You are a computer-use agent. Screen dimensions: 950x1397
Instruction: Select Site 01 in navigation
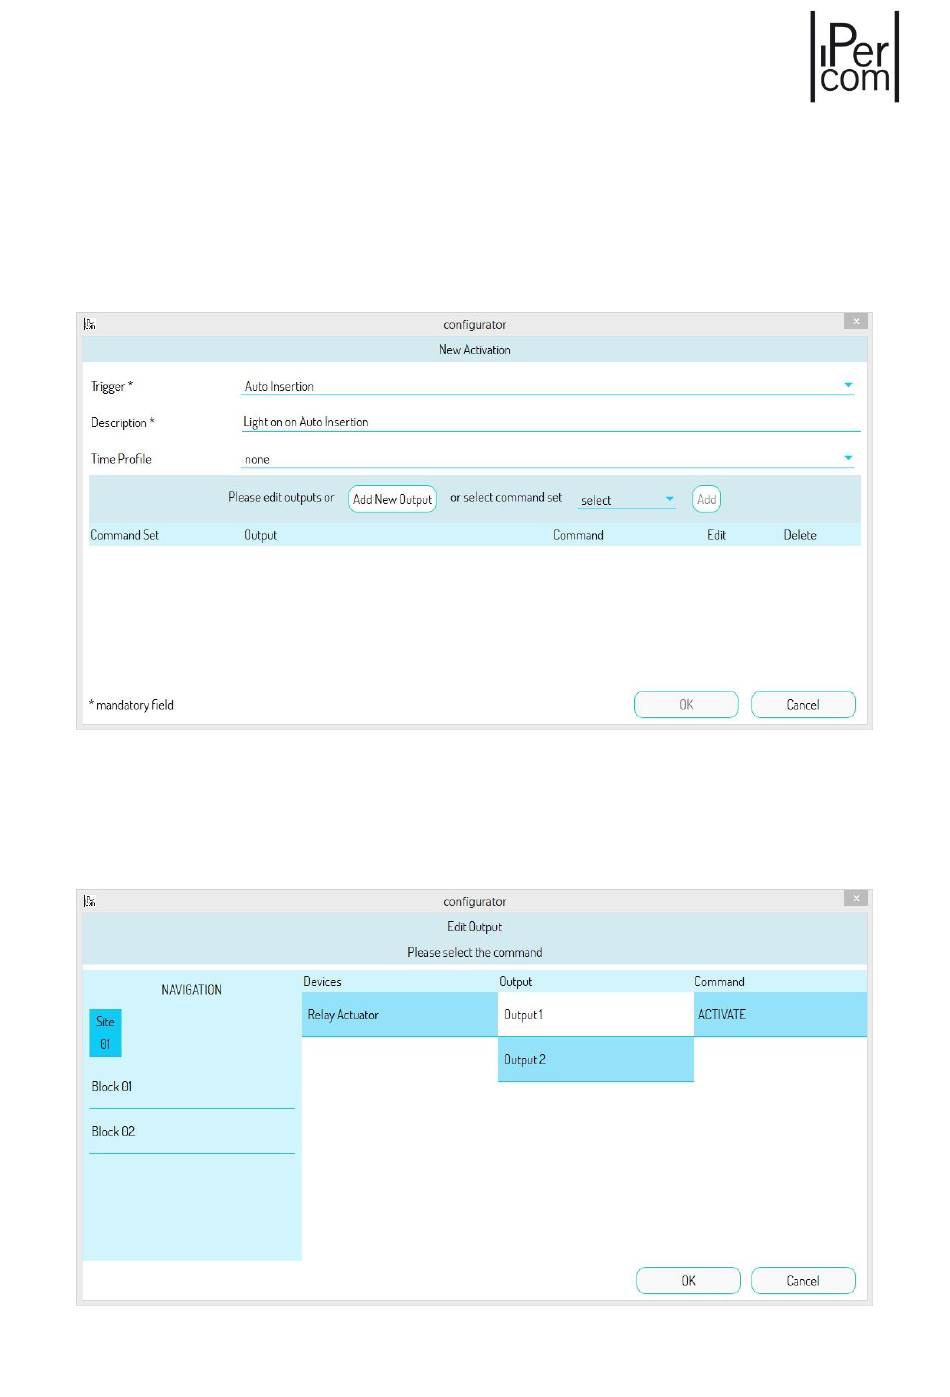[105, 1033]
